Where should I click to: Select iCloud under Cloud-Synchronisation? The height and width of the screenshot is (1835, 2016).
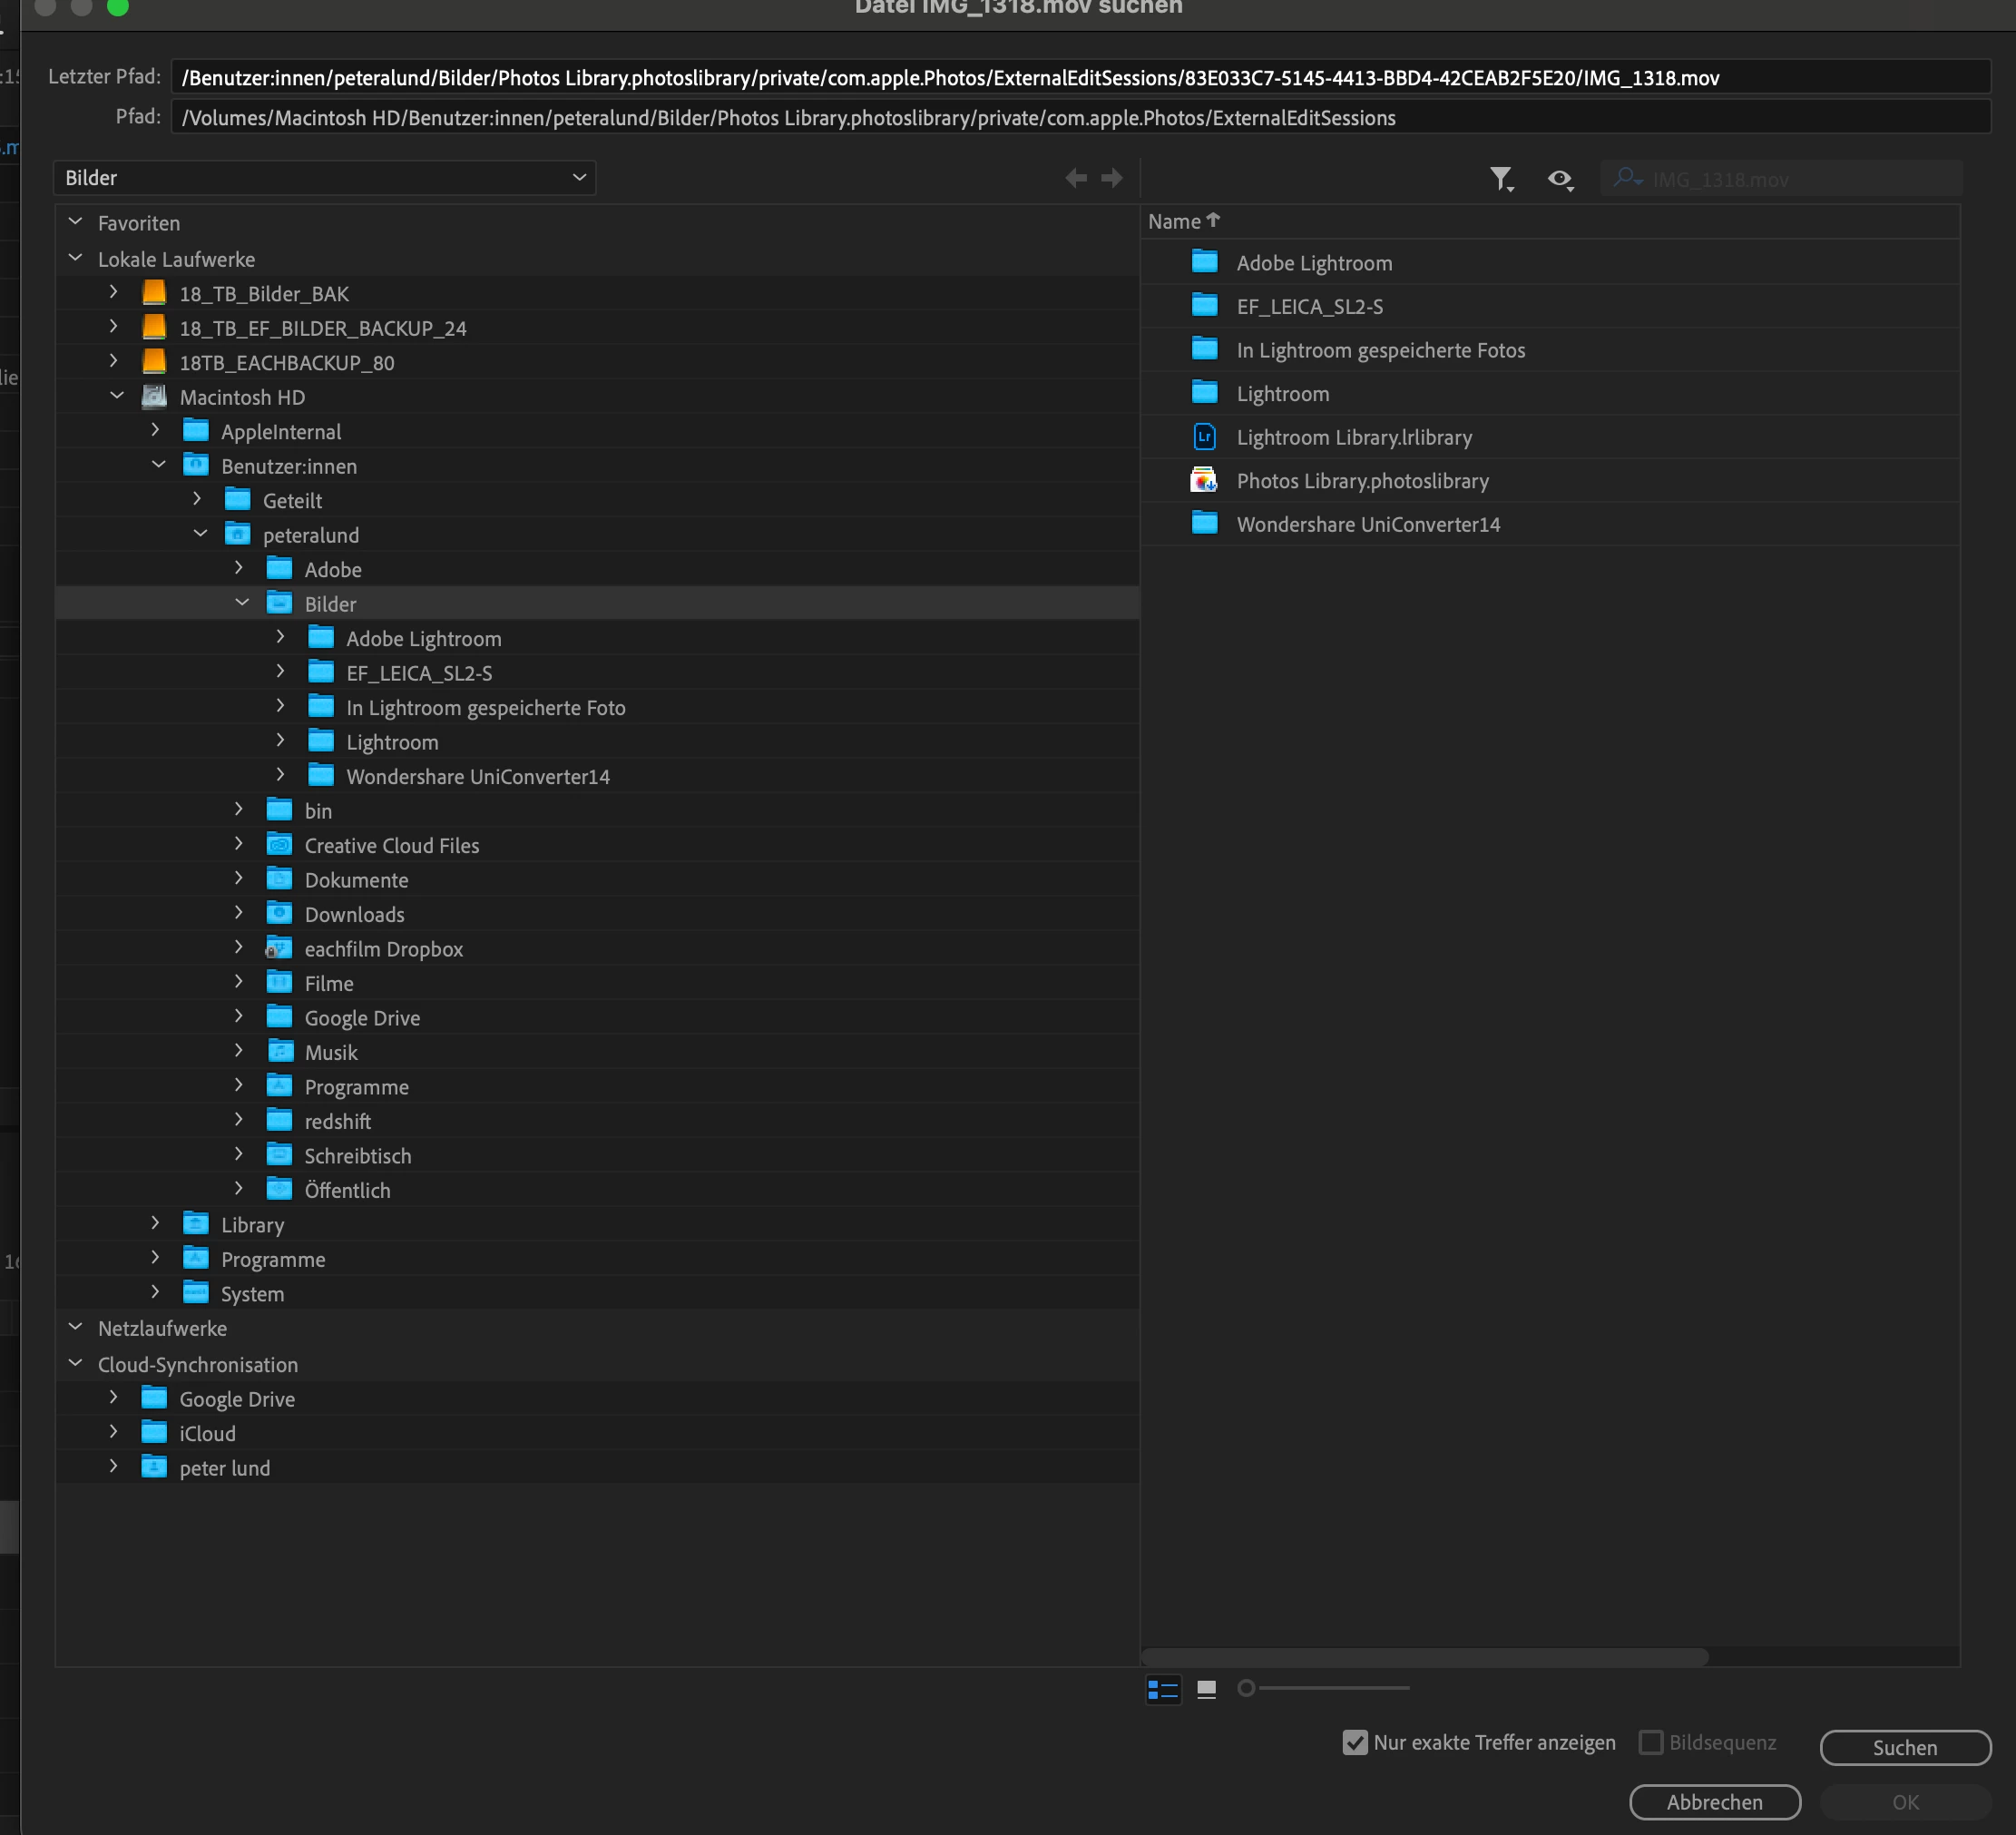tap(207, 1434)
